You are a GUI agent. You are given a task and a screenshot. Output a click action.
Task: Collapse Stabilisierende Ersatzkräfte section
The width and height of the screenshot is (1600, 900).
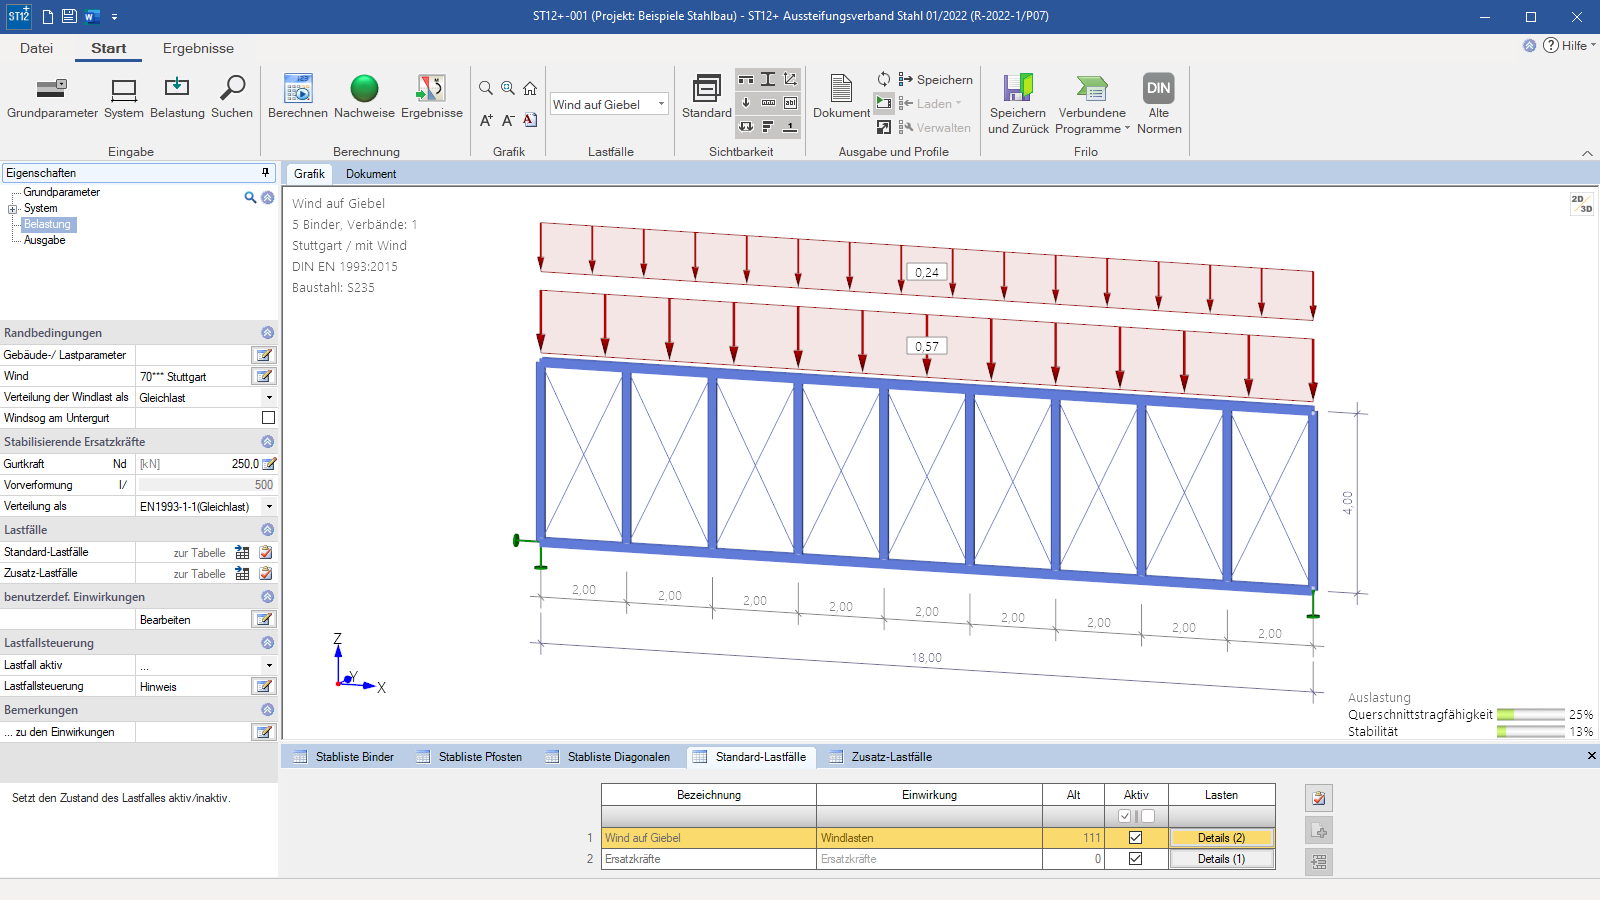[267, 442]
